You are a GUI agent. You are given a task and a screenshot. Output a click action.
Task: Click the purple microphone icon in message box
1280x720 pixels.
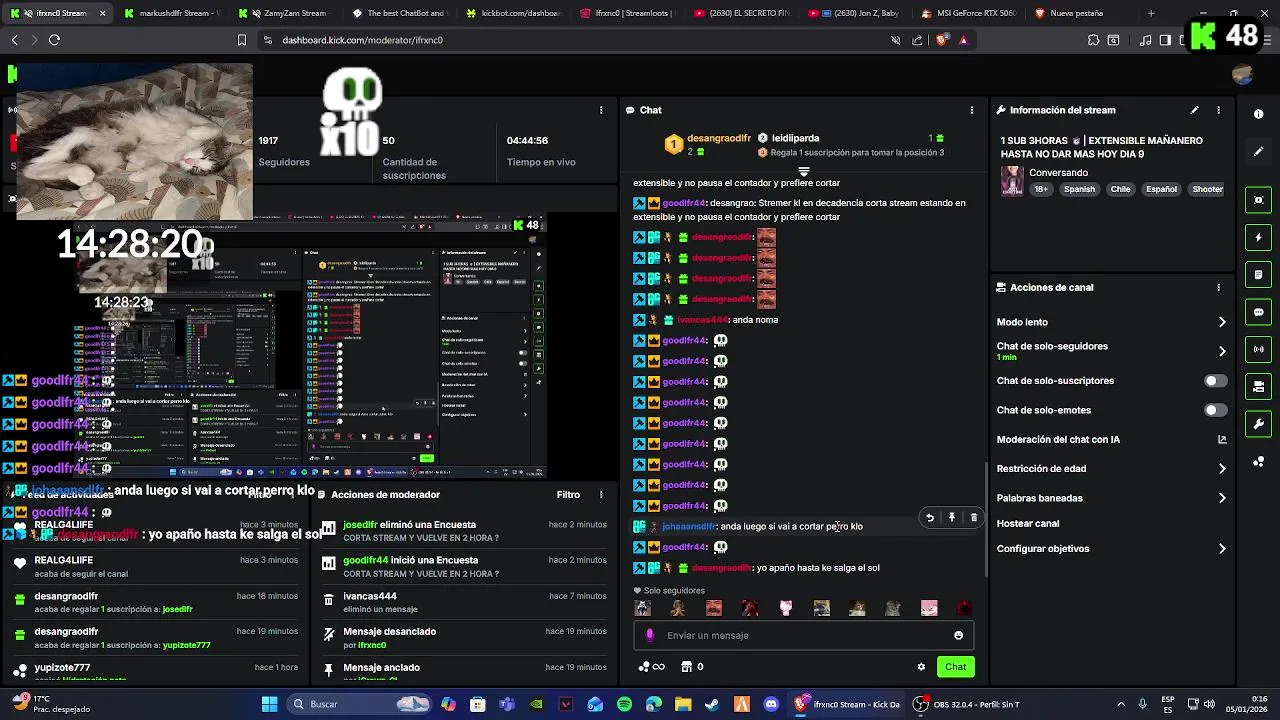click(x=650, y=635)
